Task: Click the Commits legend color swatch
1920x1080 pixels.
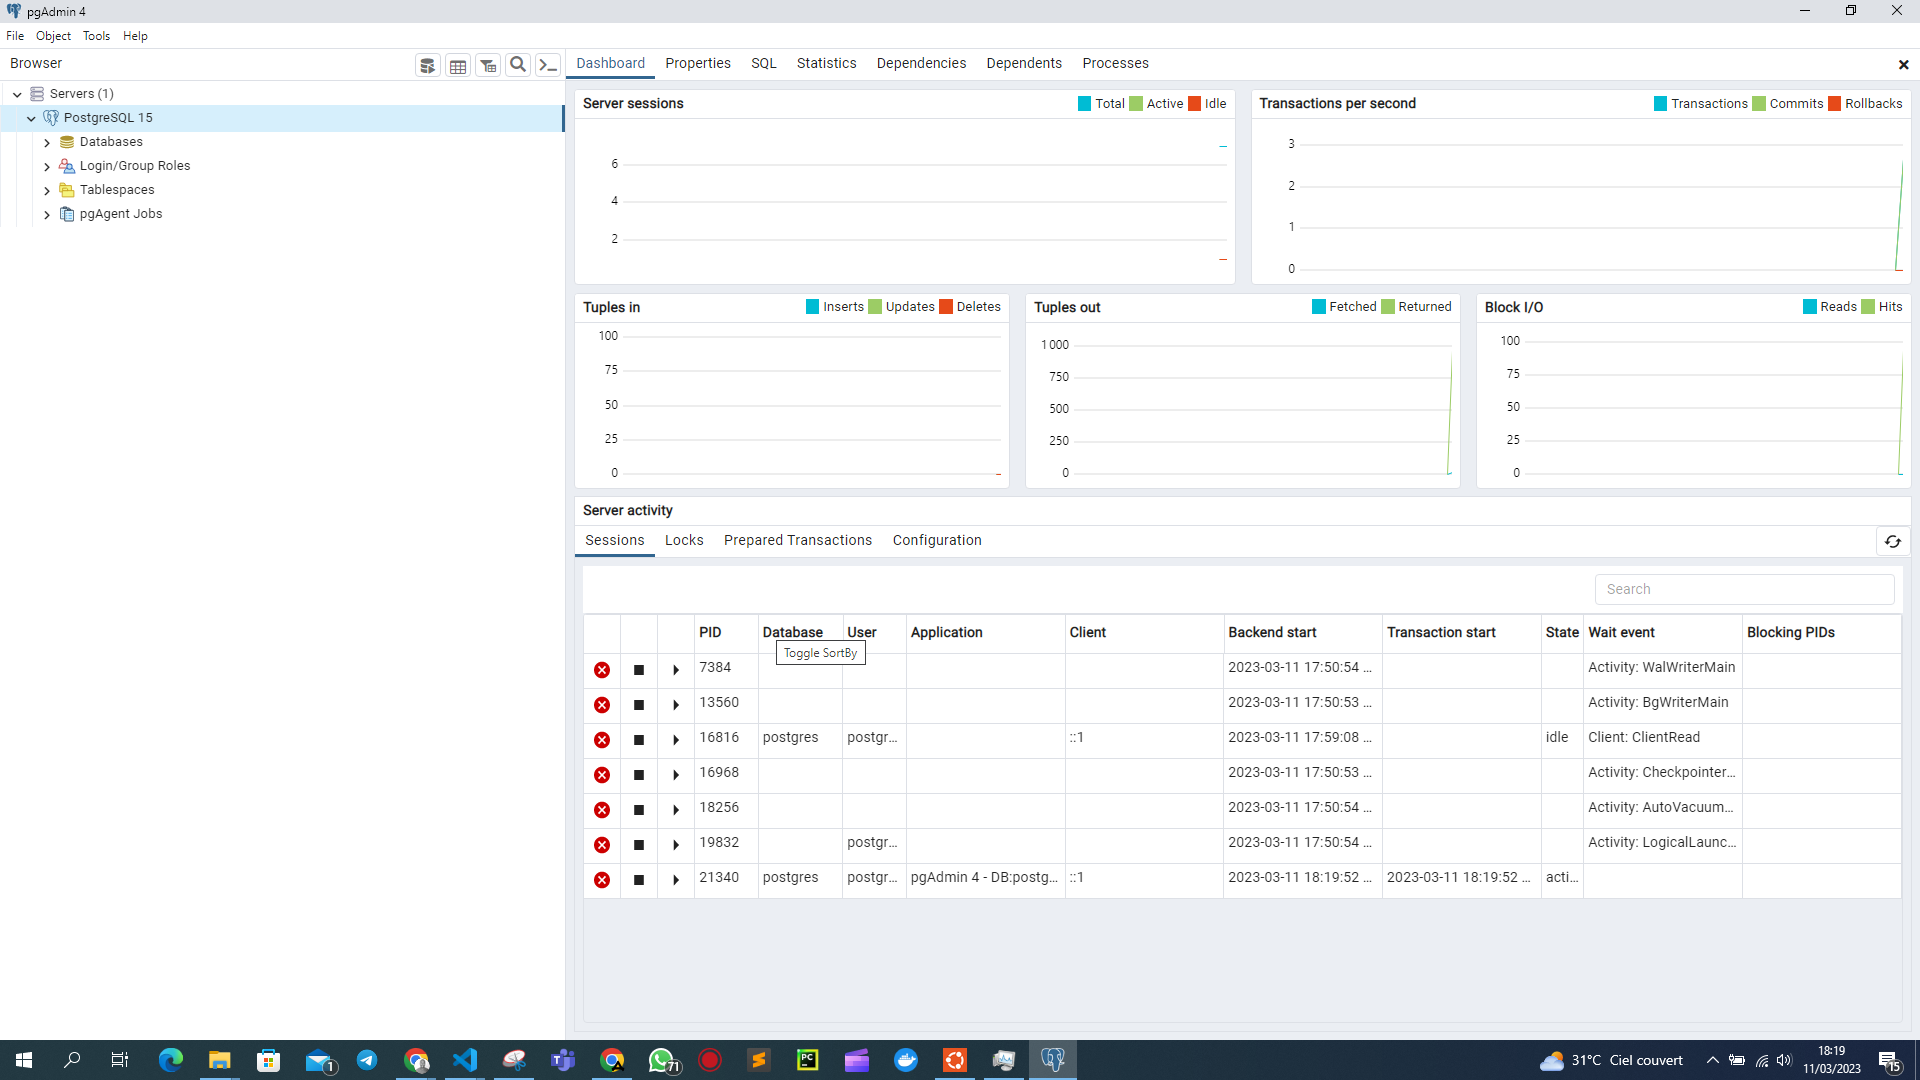Action: [x=1759, y=104]
